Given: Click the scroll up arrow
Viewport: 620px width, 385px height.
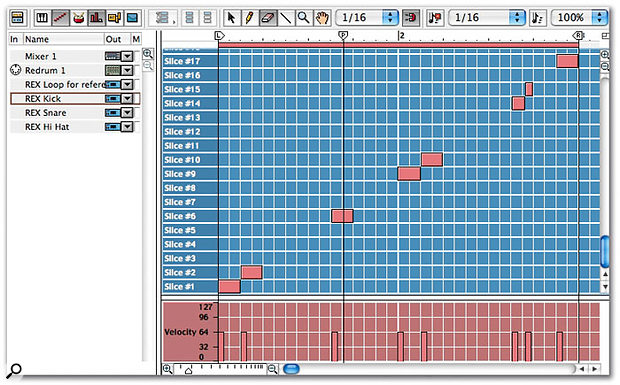Looking at the screenshot, I should (605, 274).
